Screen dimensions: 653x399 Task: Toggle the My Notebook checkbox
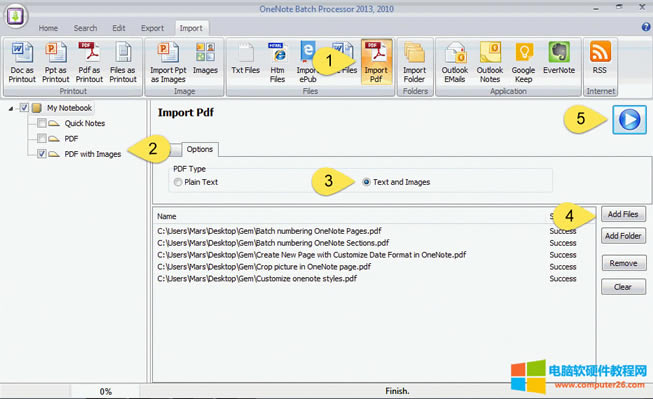tap(24, 108)
